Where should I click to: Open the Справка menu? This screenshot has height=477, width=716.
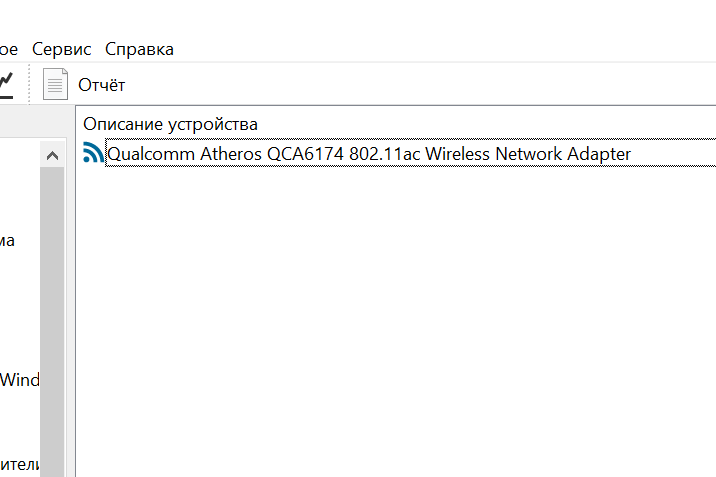[139, 49]
